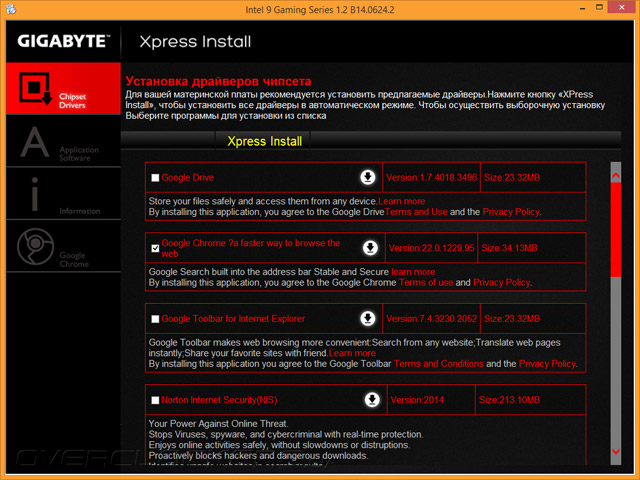640x480 pixels.
Task: Close the installer window
Action: (622, 8)
